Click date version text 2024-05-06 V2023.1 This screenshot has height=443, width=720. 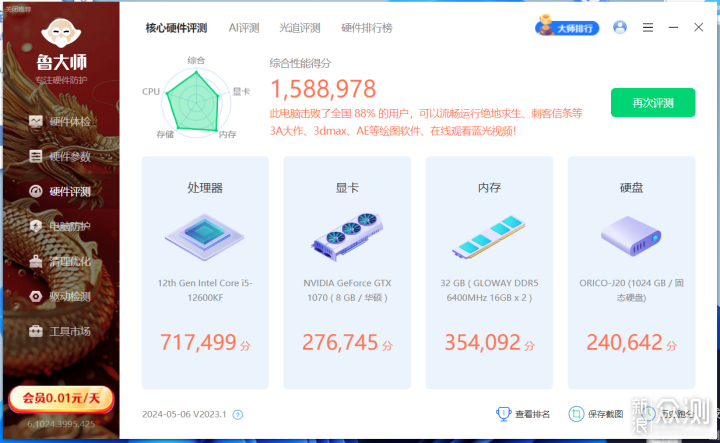(184, 415)
